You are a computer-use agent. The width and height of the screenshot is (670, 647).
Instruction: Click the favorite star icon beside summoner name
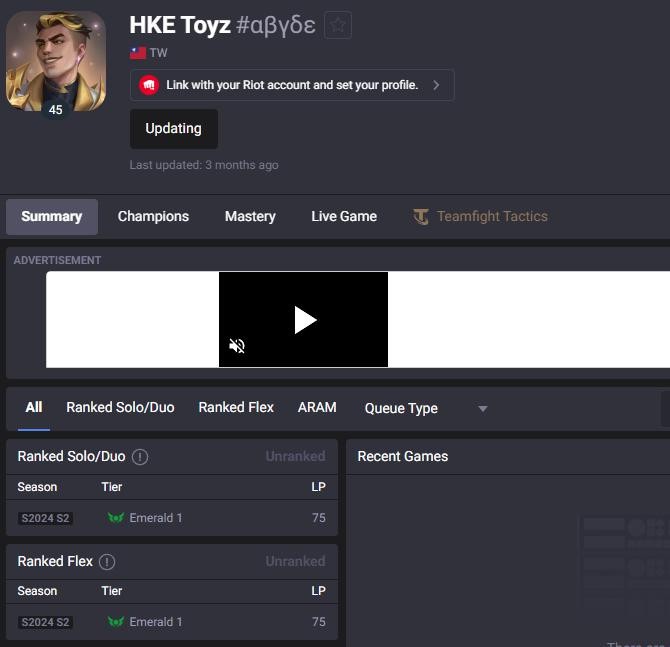[x=338, y=25]
